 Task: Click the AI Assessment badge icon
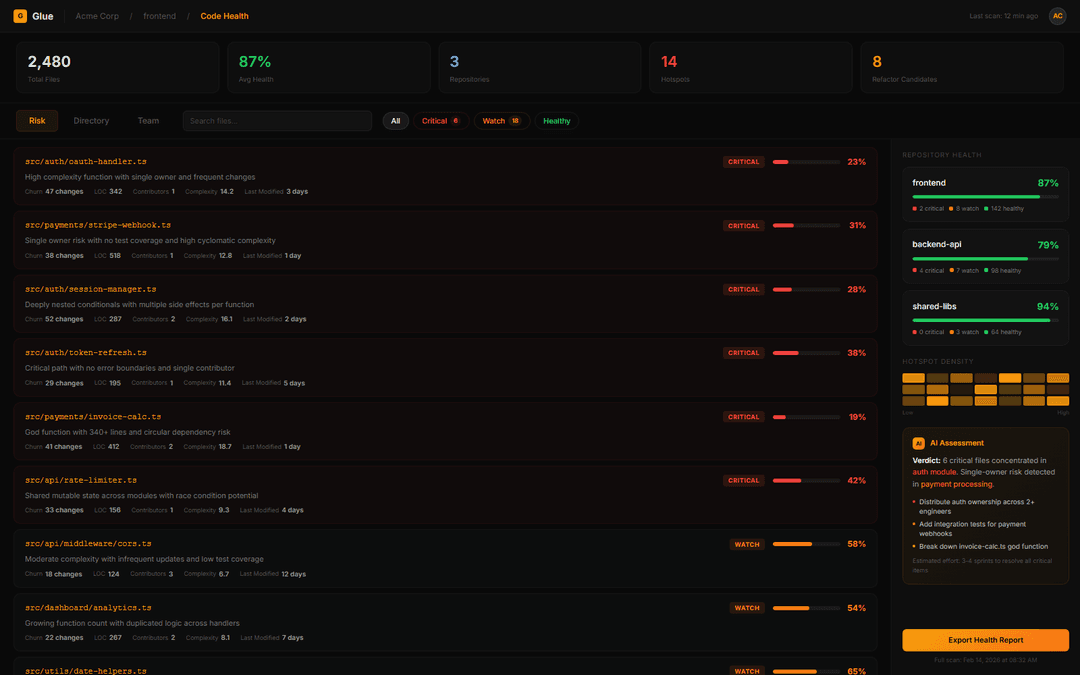point(918,443)
